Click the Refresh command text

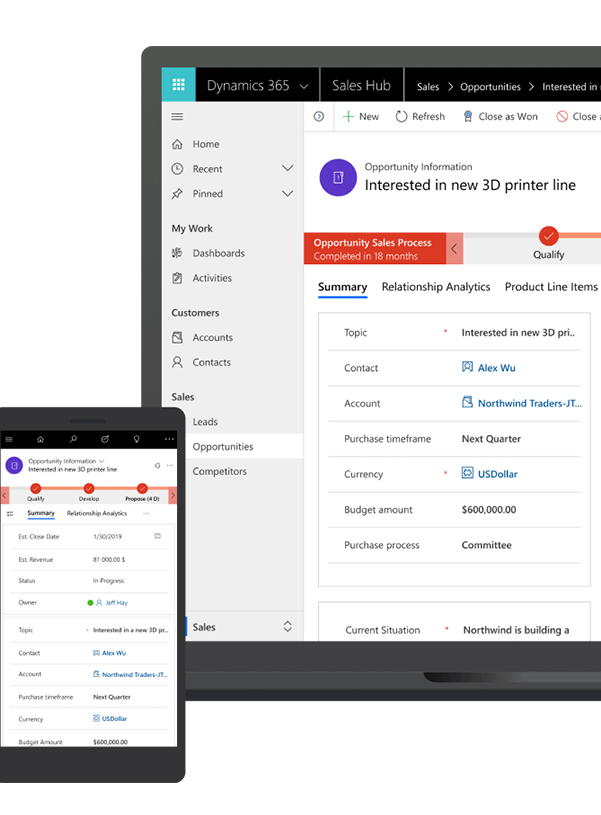[x=428, y=116]
